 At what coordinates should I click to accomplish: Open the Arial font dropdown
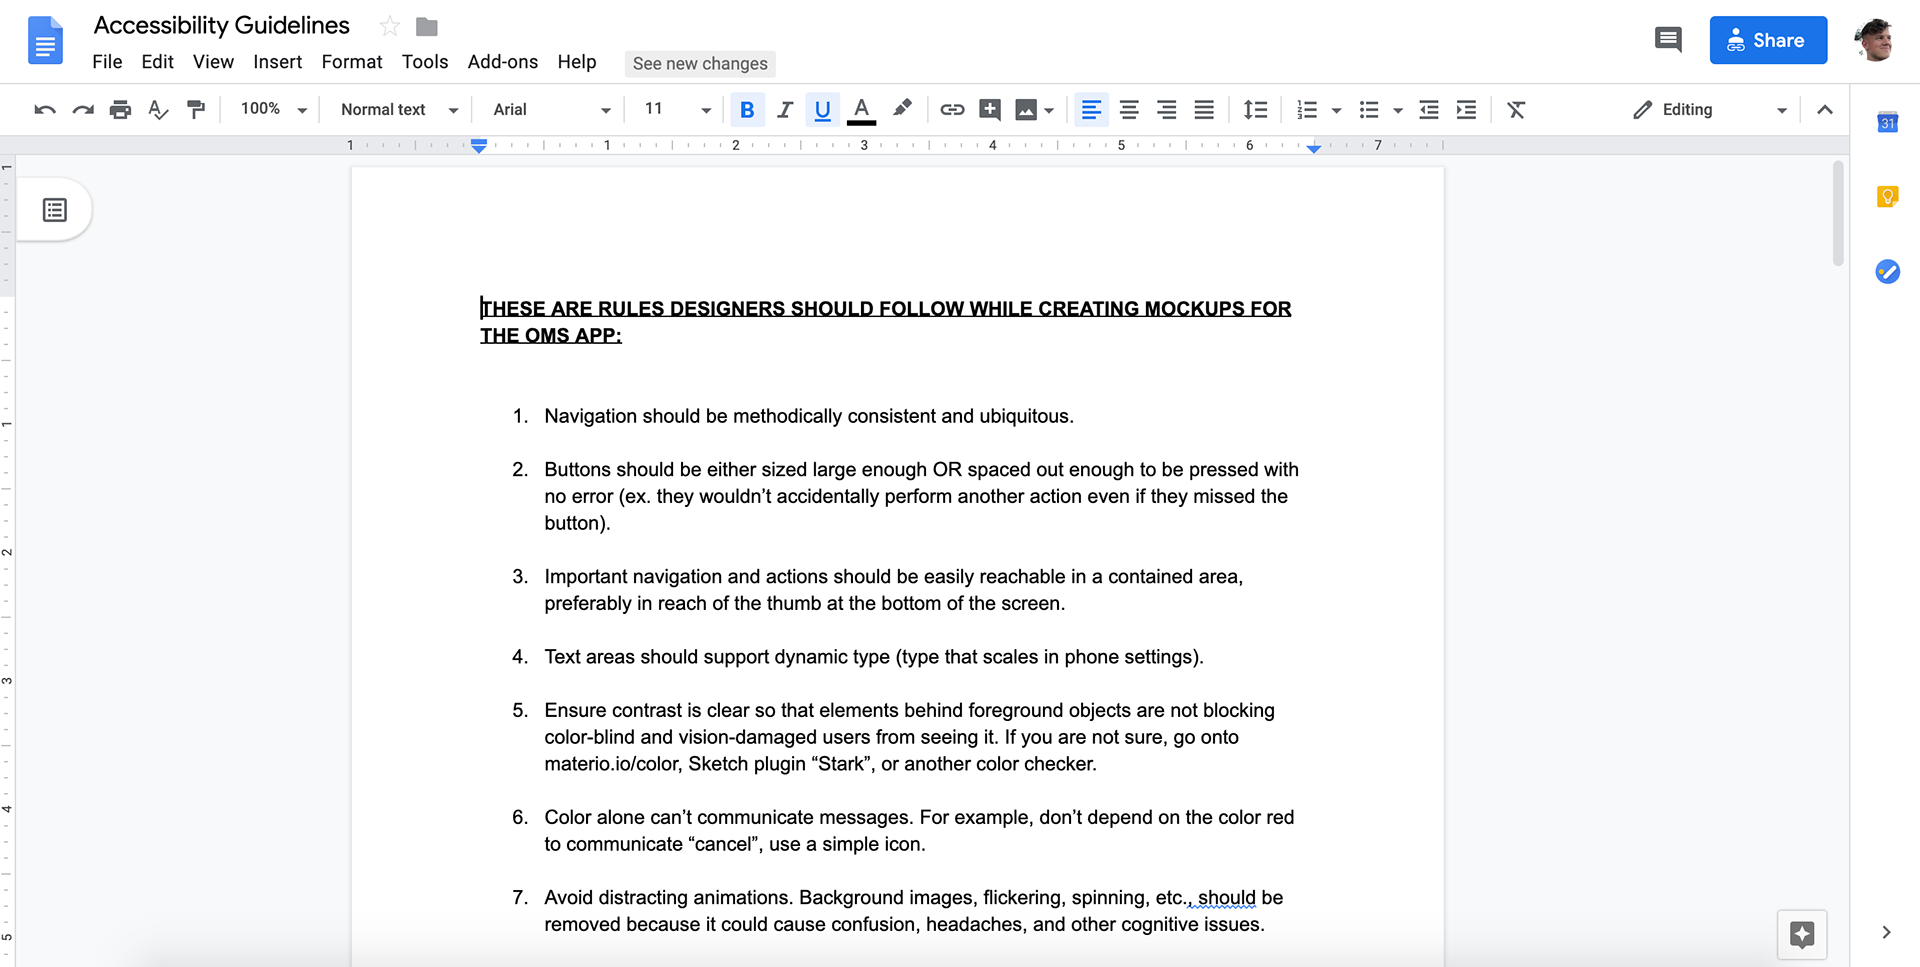click(x=551, y=110)
